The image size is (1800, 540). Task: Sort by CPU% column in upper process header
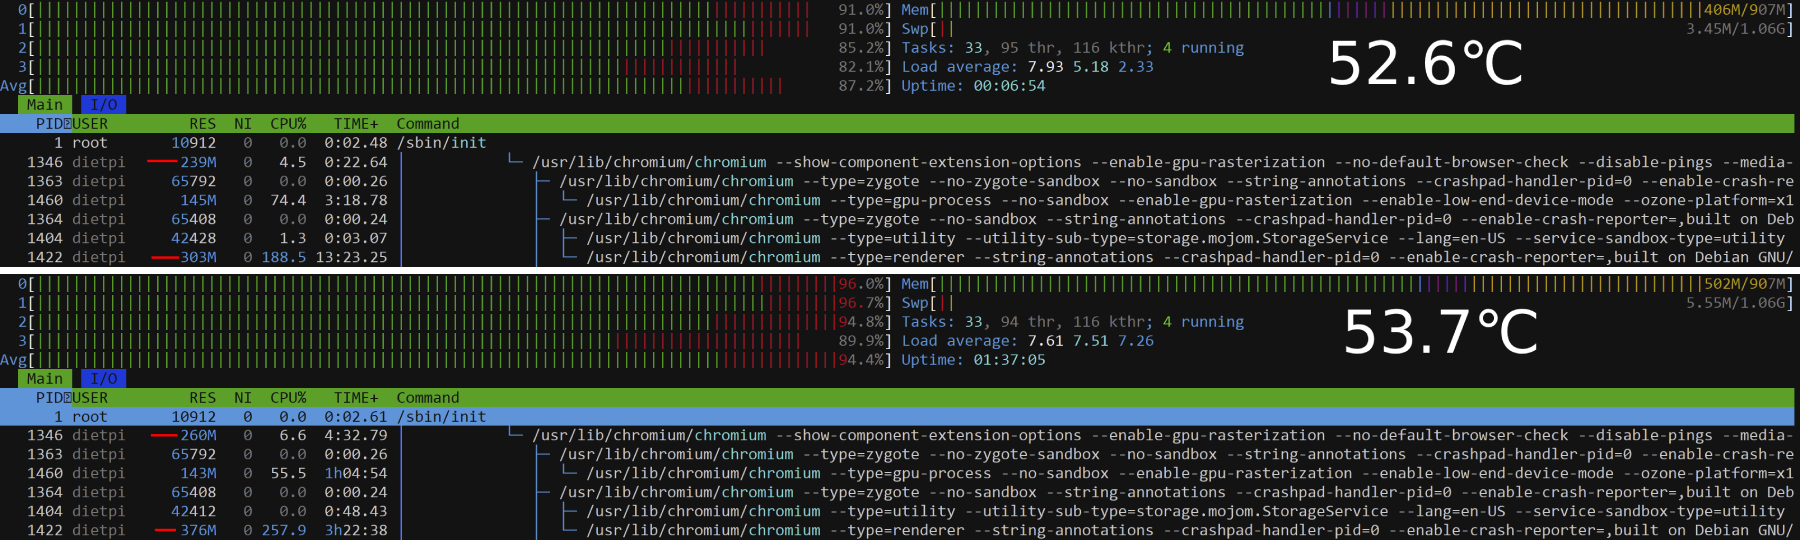288,124
